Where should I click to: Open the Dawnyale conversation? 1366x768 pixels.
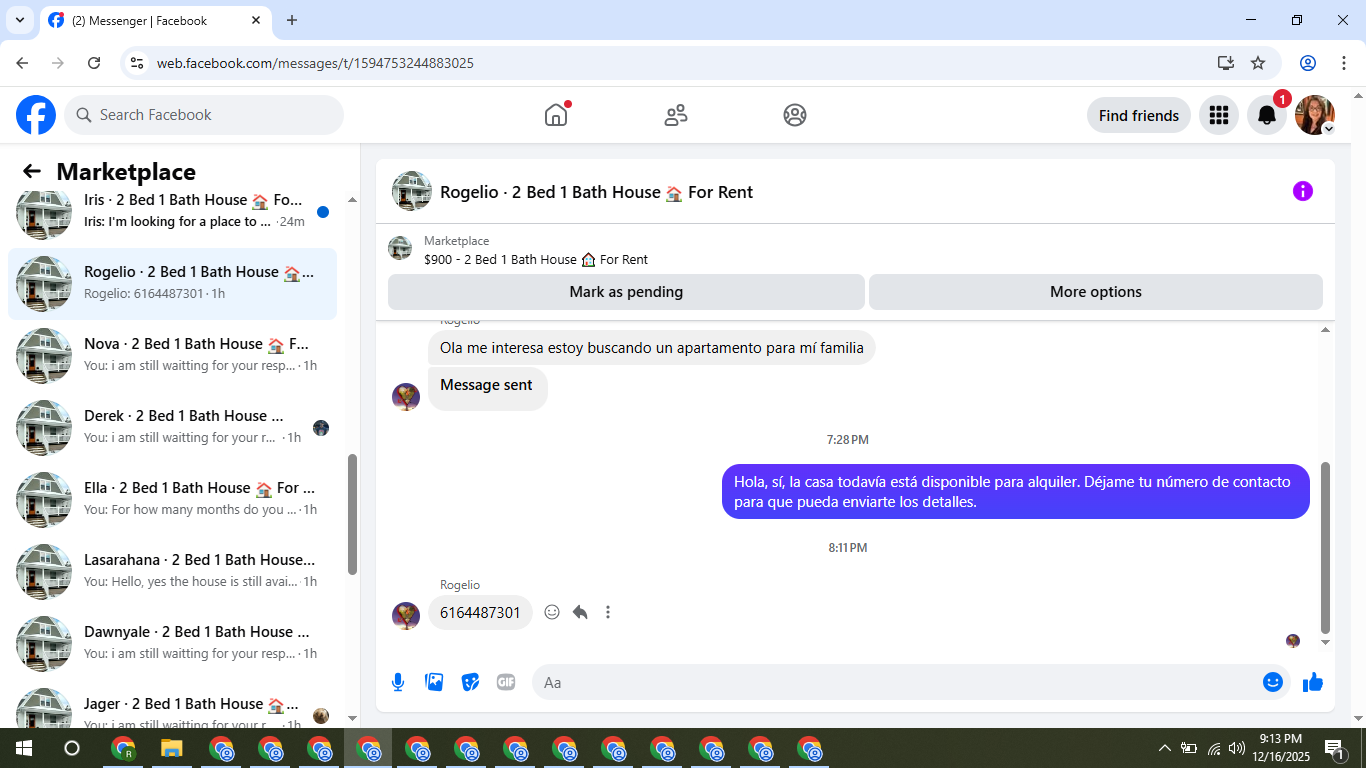(x=172, y=644)
